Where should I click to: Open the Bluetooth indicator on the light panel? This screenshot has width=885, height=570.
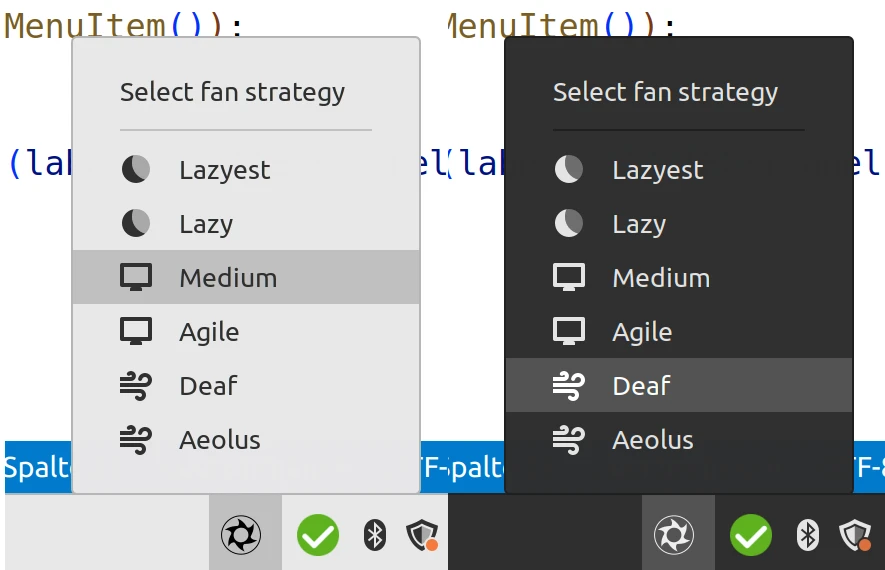[375, 534]
